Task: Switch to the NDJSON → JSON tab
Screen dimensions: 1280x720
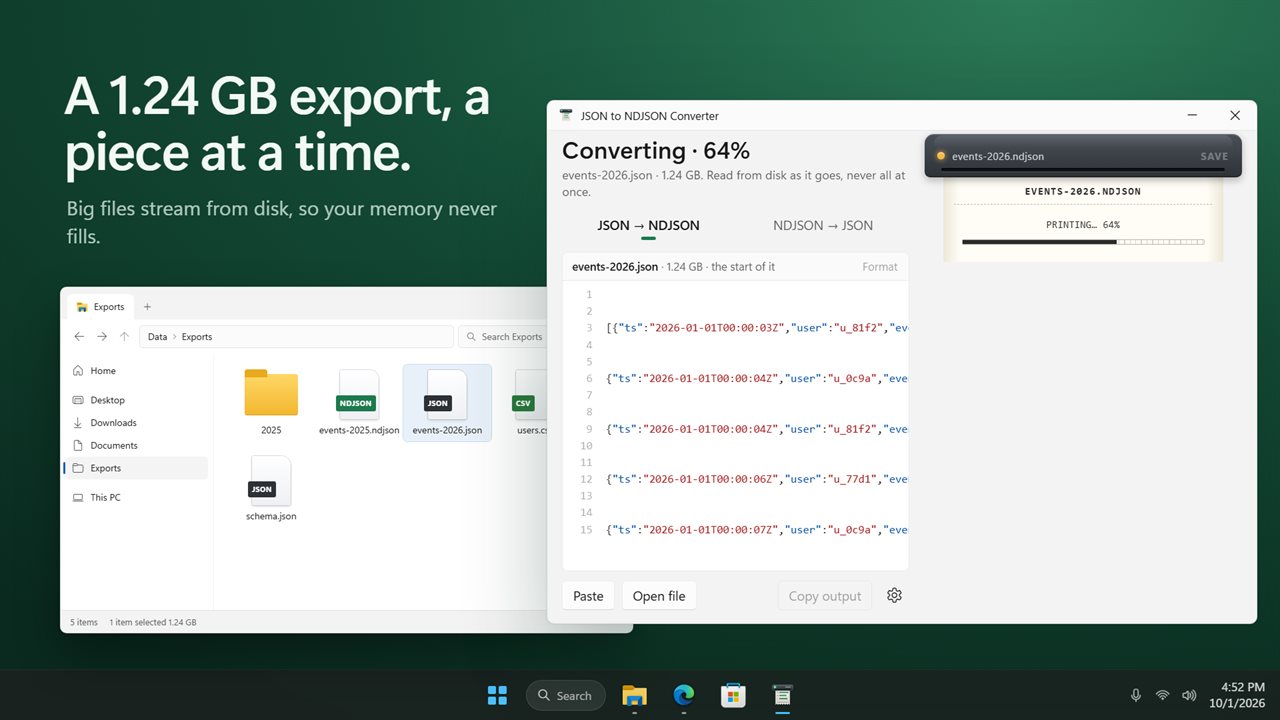Action: (823, 225)
